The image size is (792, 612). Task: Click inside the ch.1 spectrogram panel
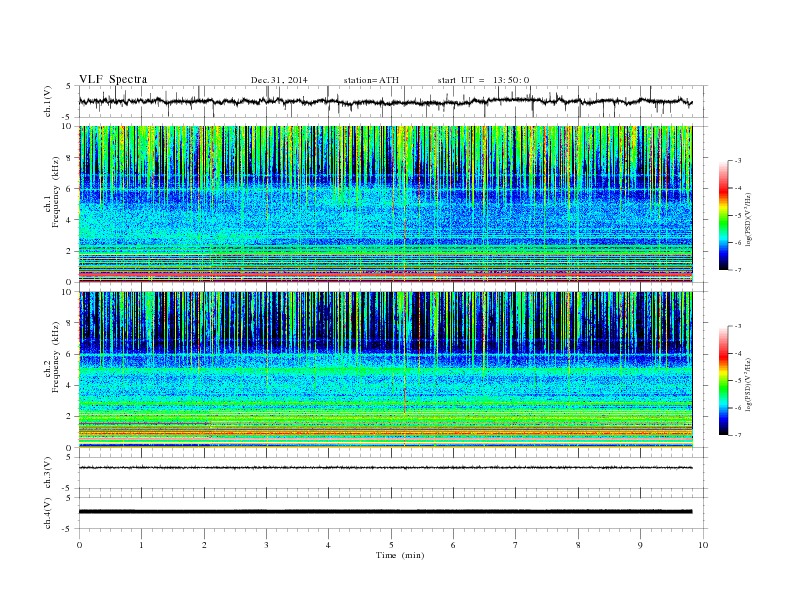tap(385, 204)
